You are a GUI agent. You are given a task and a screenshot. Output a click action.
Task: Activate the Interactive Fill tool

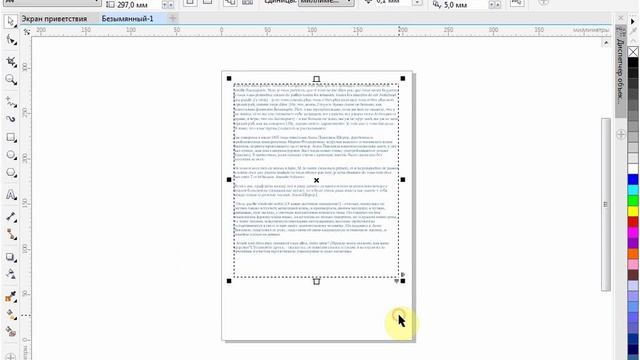point(11,315)
